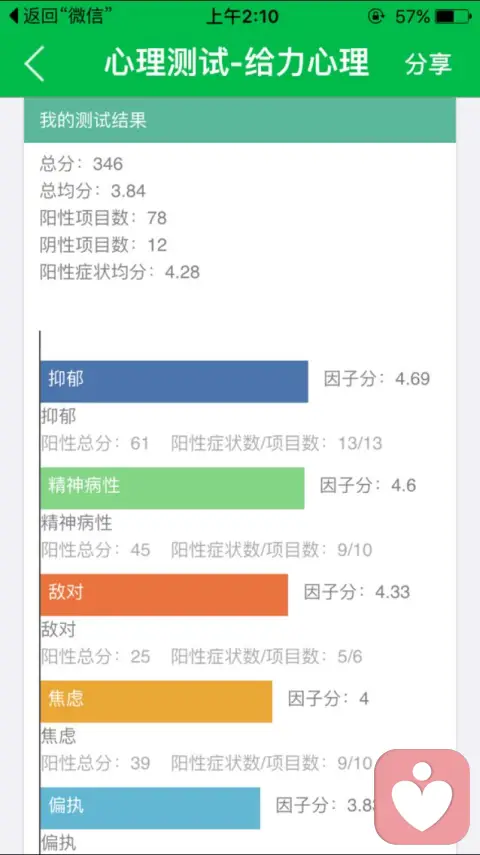Tap the 我的测试结果 section header
The width and height of the screenshot is (480, 855).
pyautogui.click(x=240, y=121)
